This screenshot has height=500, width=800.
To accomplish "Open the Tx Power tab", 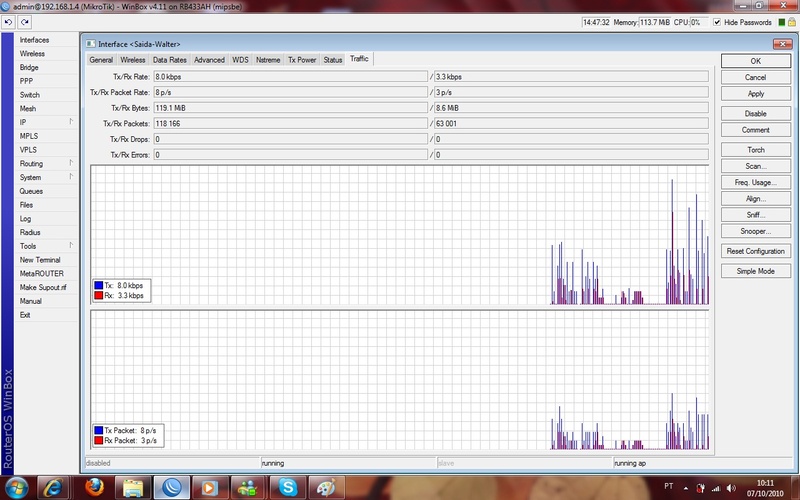I will click(302, 60).
